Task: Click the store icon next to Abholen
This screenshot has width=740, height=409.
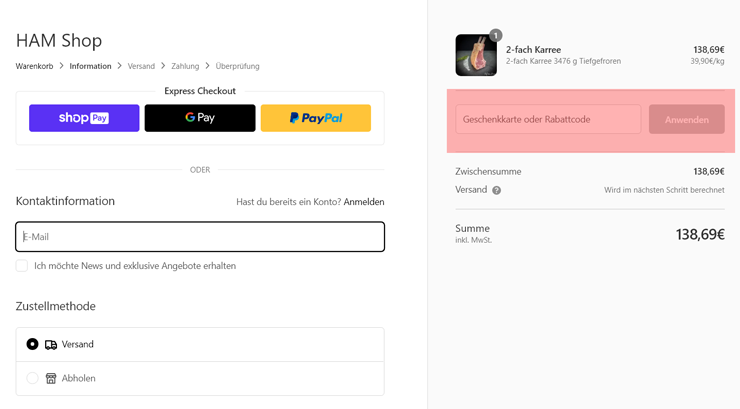Action: (x=51, y=378)
